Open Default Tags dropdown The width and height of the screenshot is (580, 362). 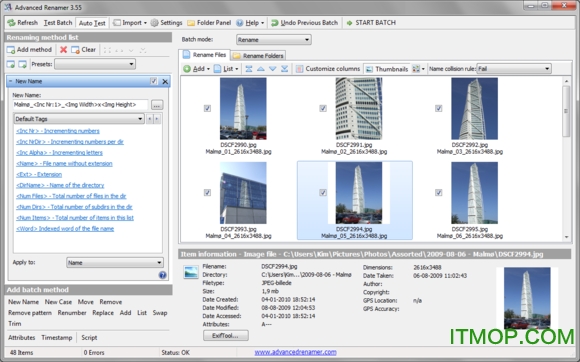pyautogui.click(x=79, y=119)
